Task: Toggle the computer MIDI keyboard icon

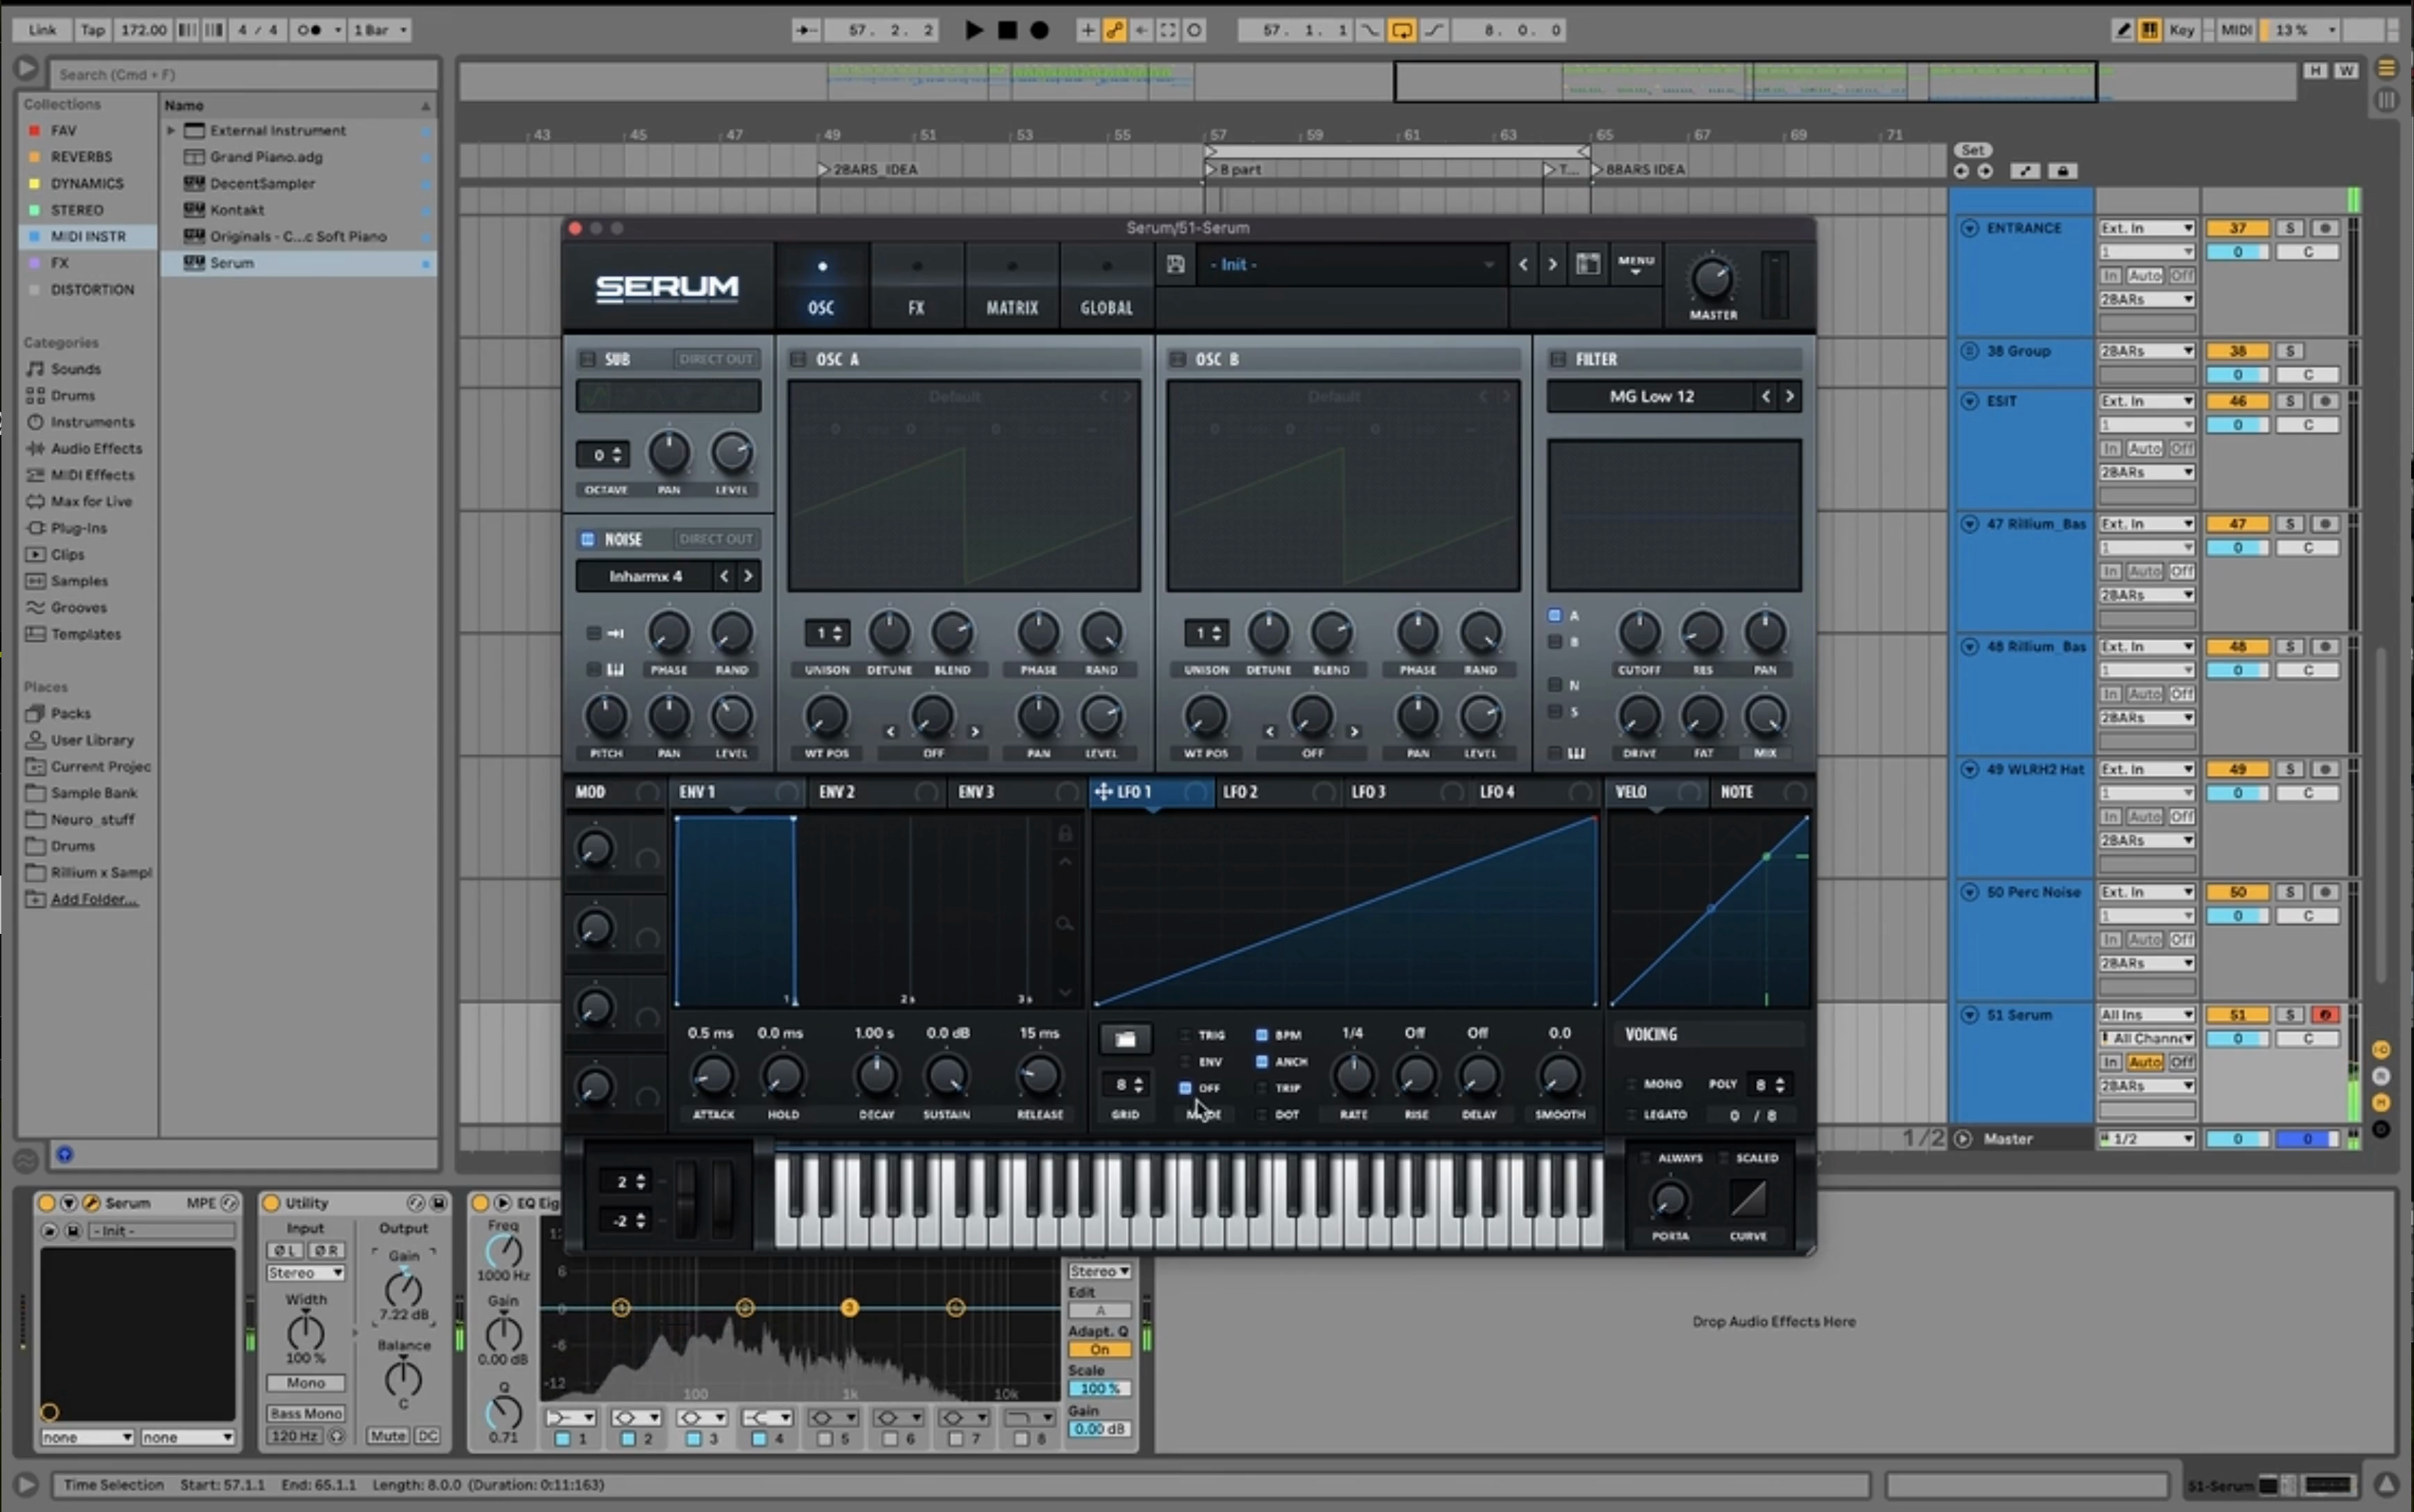Action: coord(2149,30)
